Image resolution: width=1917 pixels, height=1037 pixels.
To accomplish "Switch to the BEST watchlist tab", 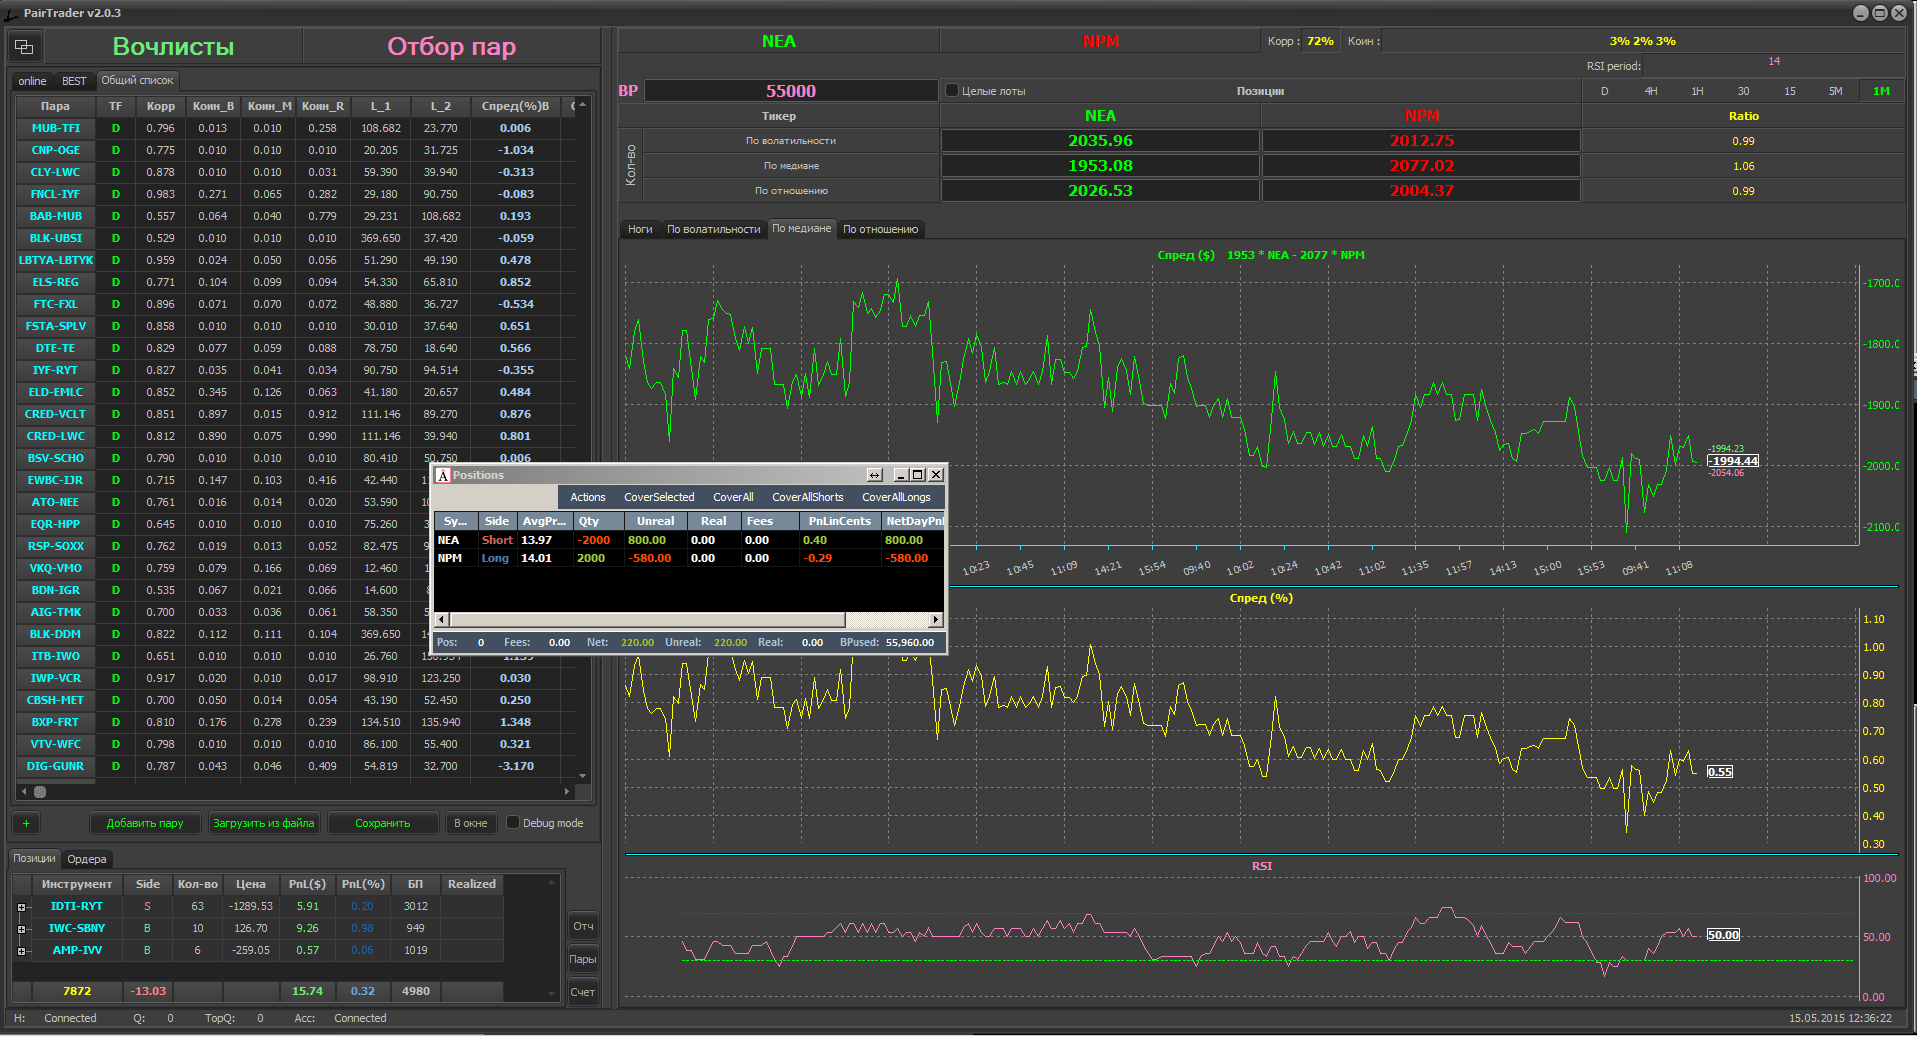I will pos(74,81).
